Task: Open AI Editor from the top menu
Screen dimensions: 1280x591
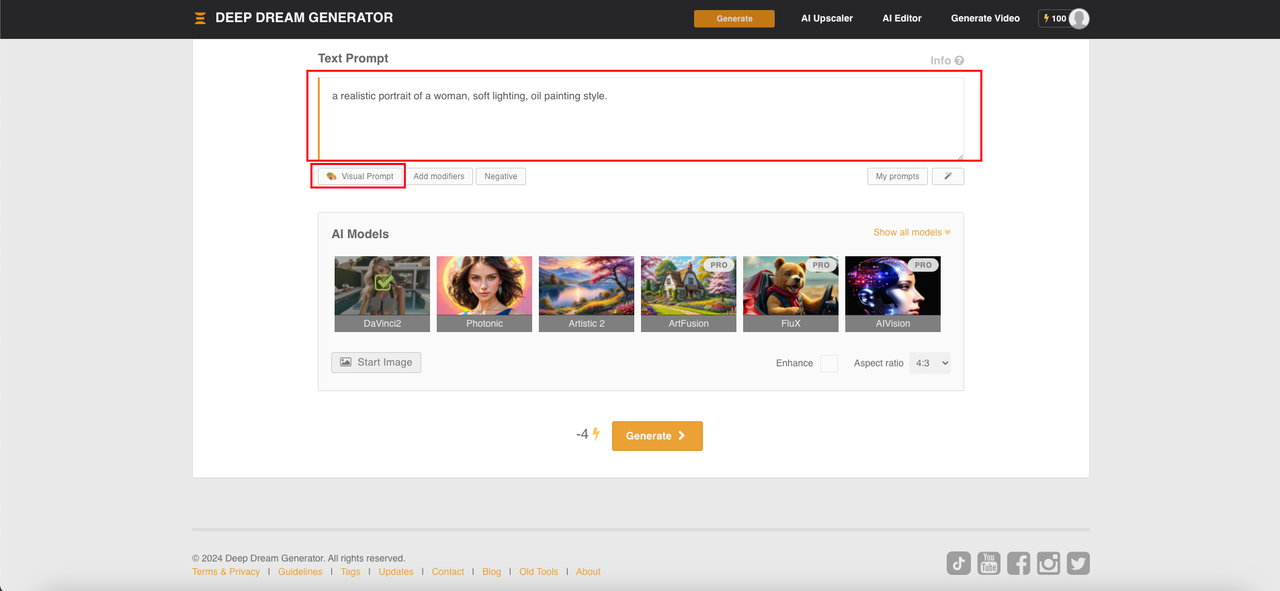Action: point(902,18)
